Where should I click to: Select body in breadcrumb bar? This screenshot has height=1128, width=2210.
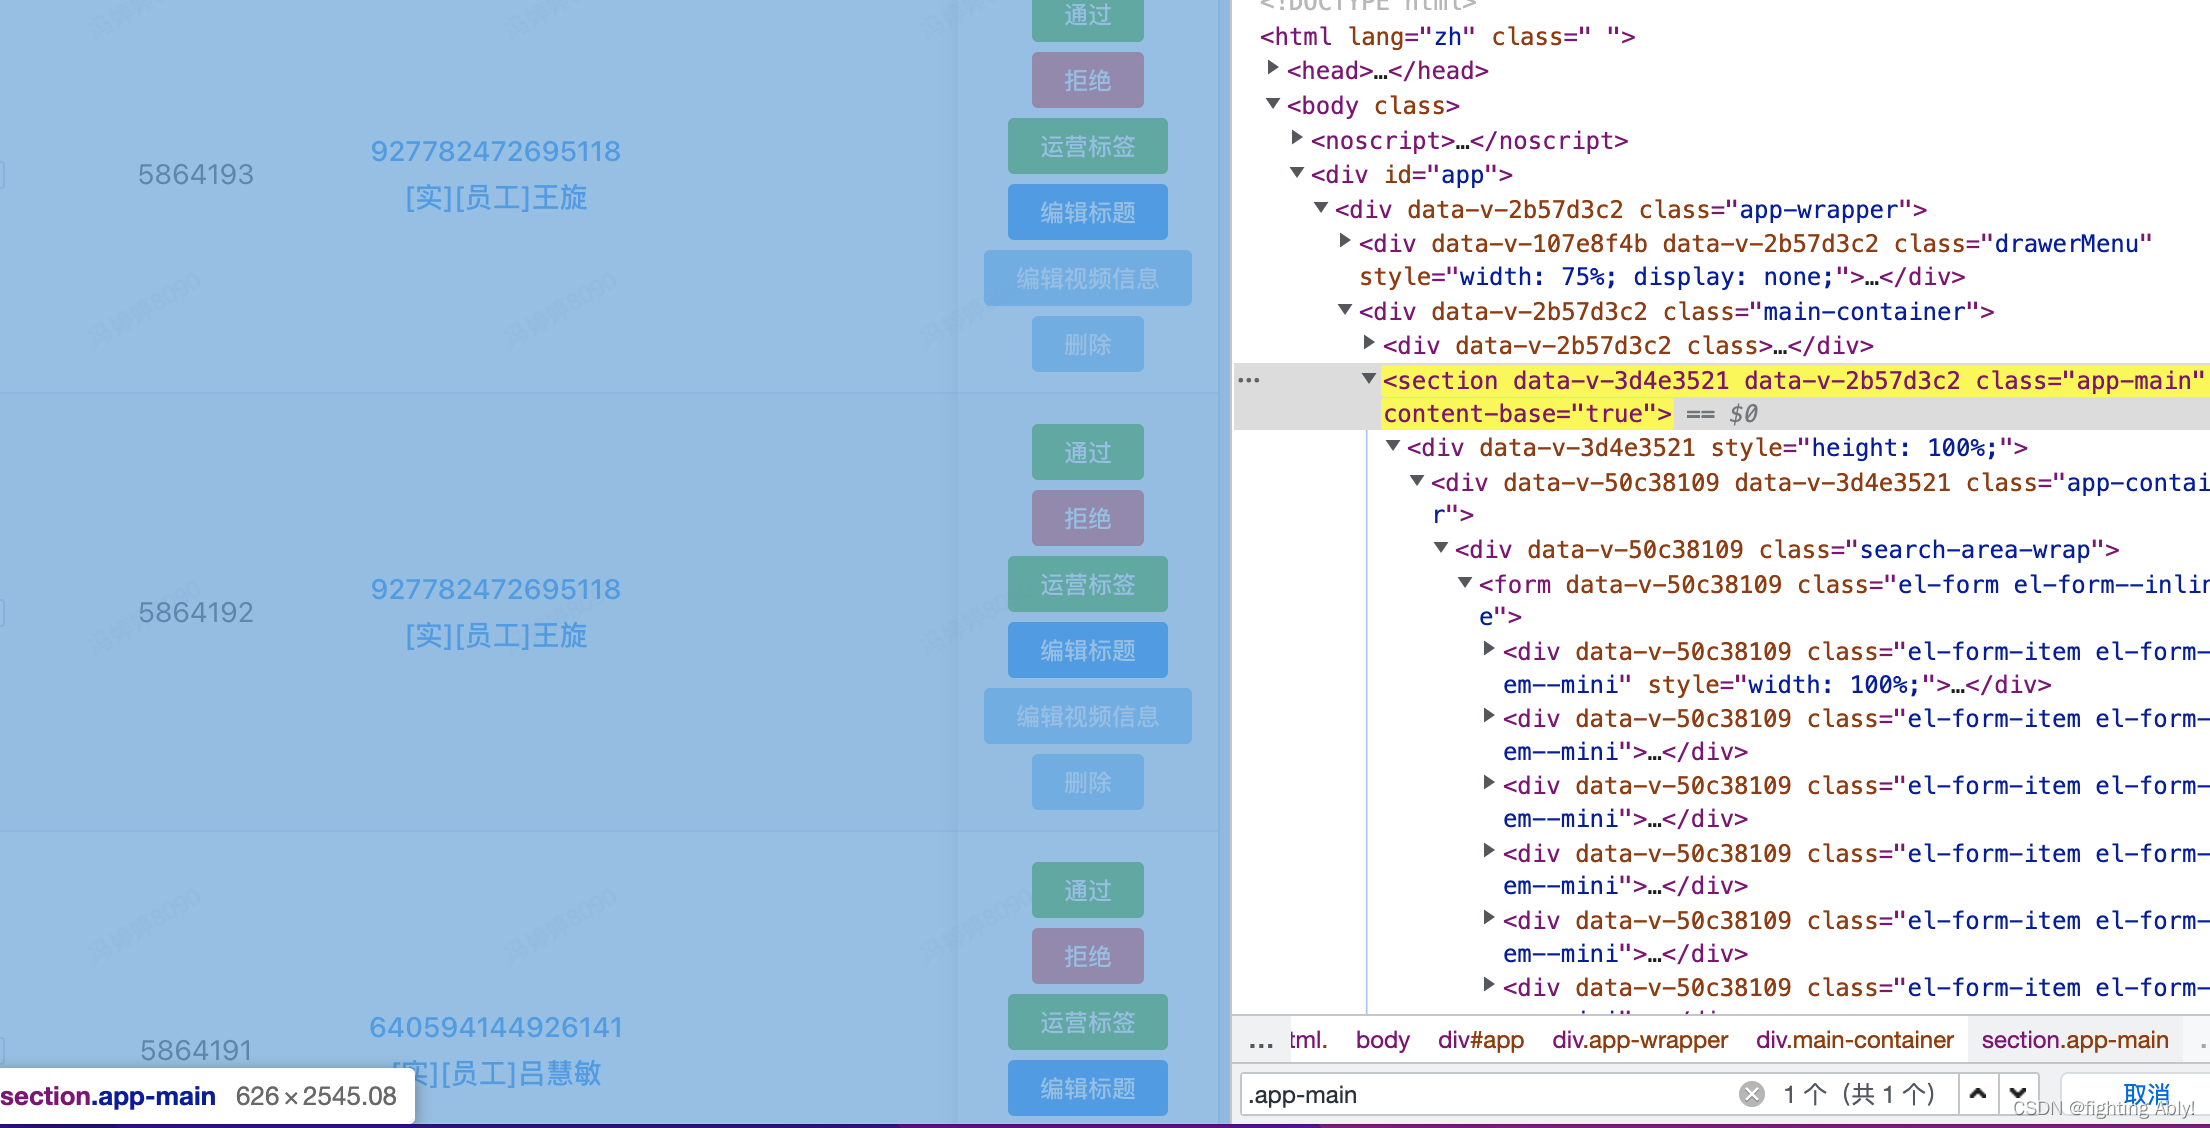(x=1382, y=1040)
